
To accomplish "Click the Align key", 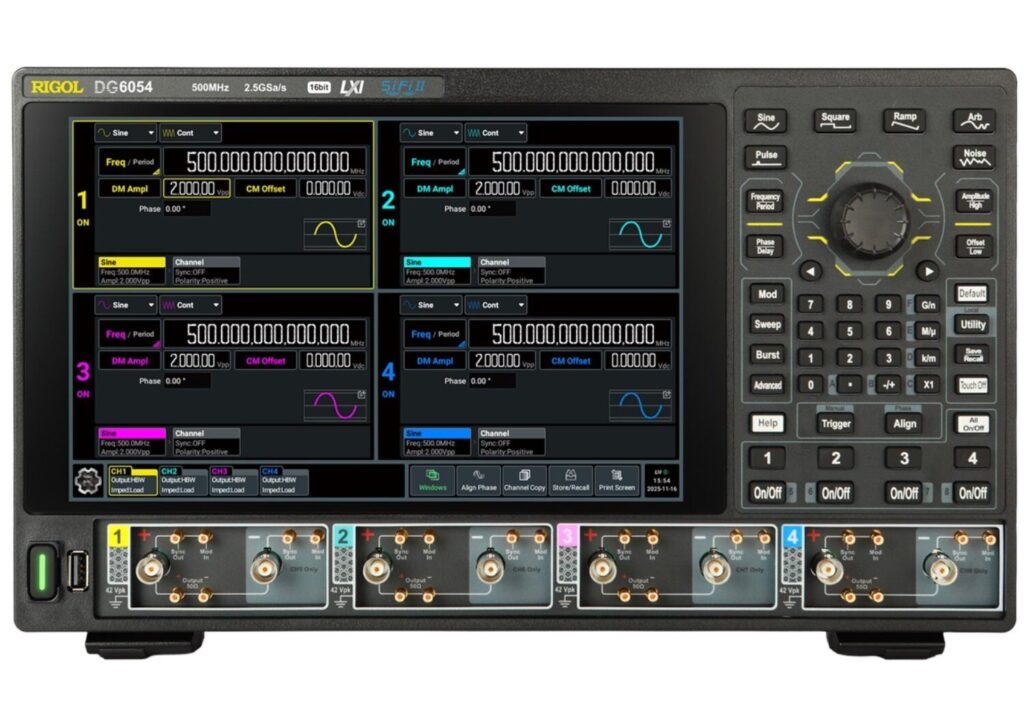I will 904,424.
